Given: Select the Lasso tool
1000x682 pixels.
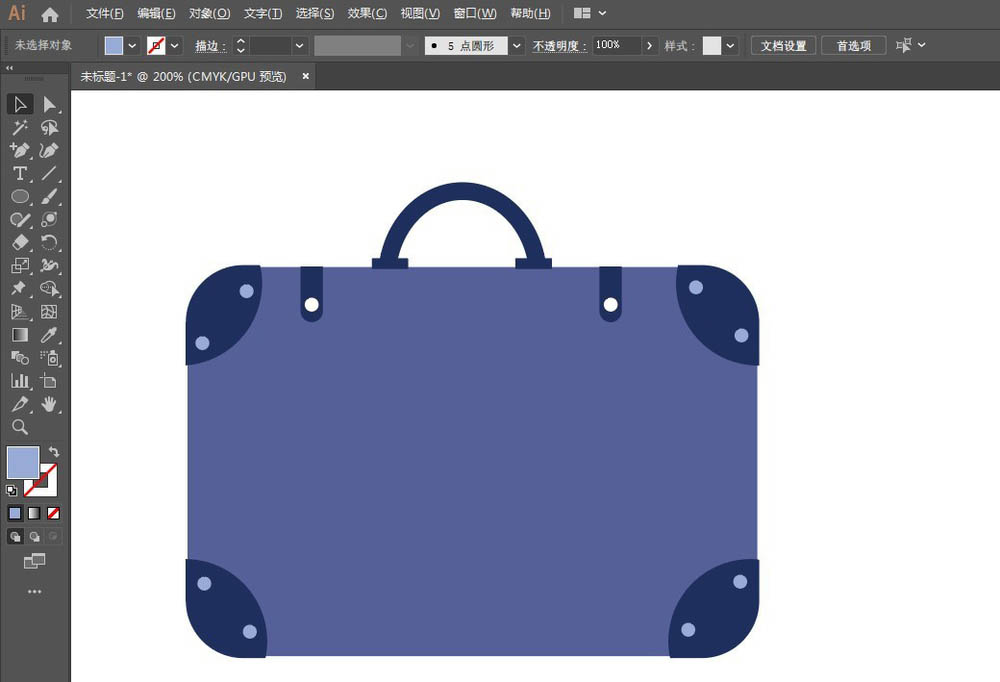Looking at the screenshot, I should 49,127.
